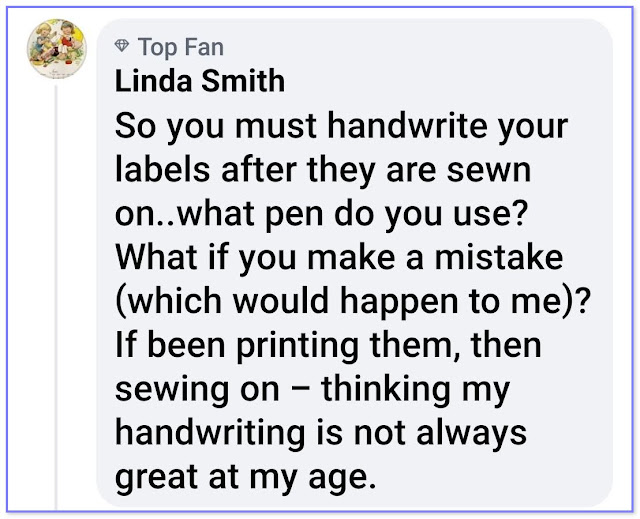Image resolution: width=640 pixels, height=519 pixels.
Task: Click the word "happen" in the comment
Action: [x=400, y=304]
